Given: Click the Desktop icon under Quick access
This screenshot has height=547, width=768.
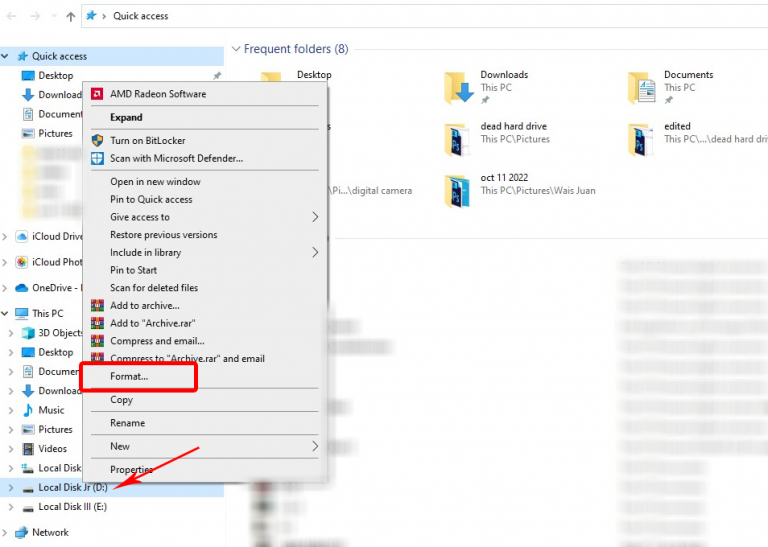Looking at the screenshot, I should [x=28, y=75].
